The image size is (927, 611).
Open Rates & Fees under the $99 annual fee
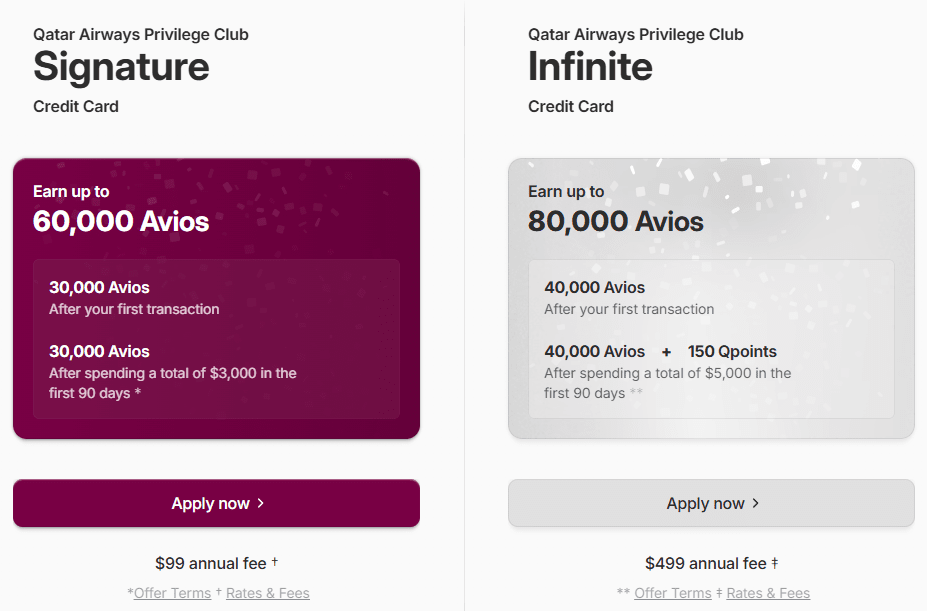coord(268,593)
